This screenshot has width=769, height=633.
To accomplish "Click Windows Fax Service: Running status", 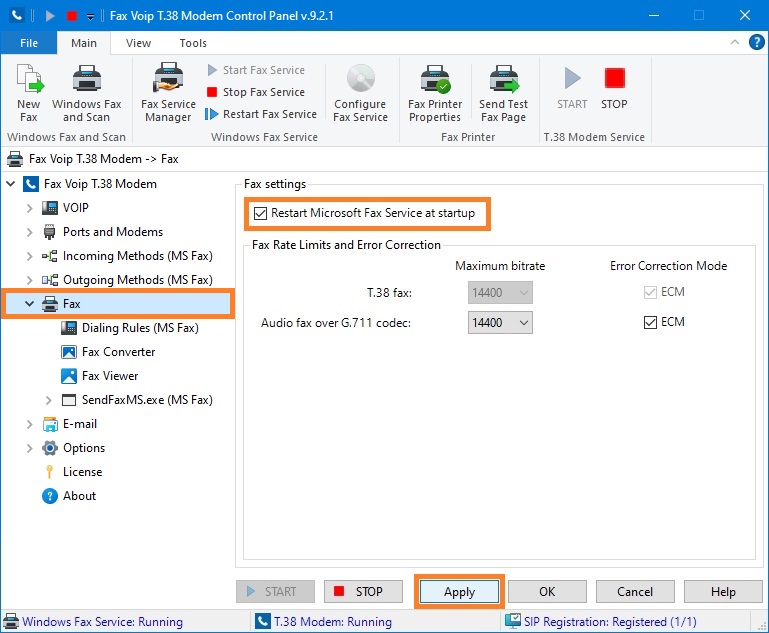I will (x=103, y=622).
